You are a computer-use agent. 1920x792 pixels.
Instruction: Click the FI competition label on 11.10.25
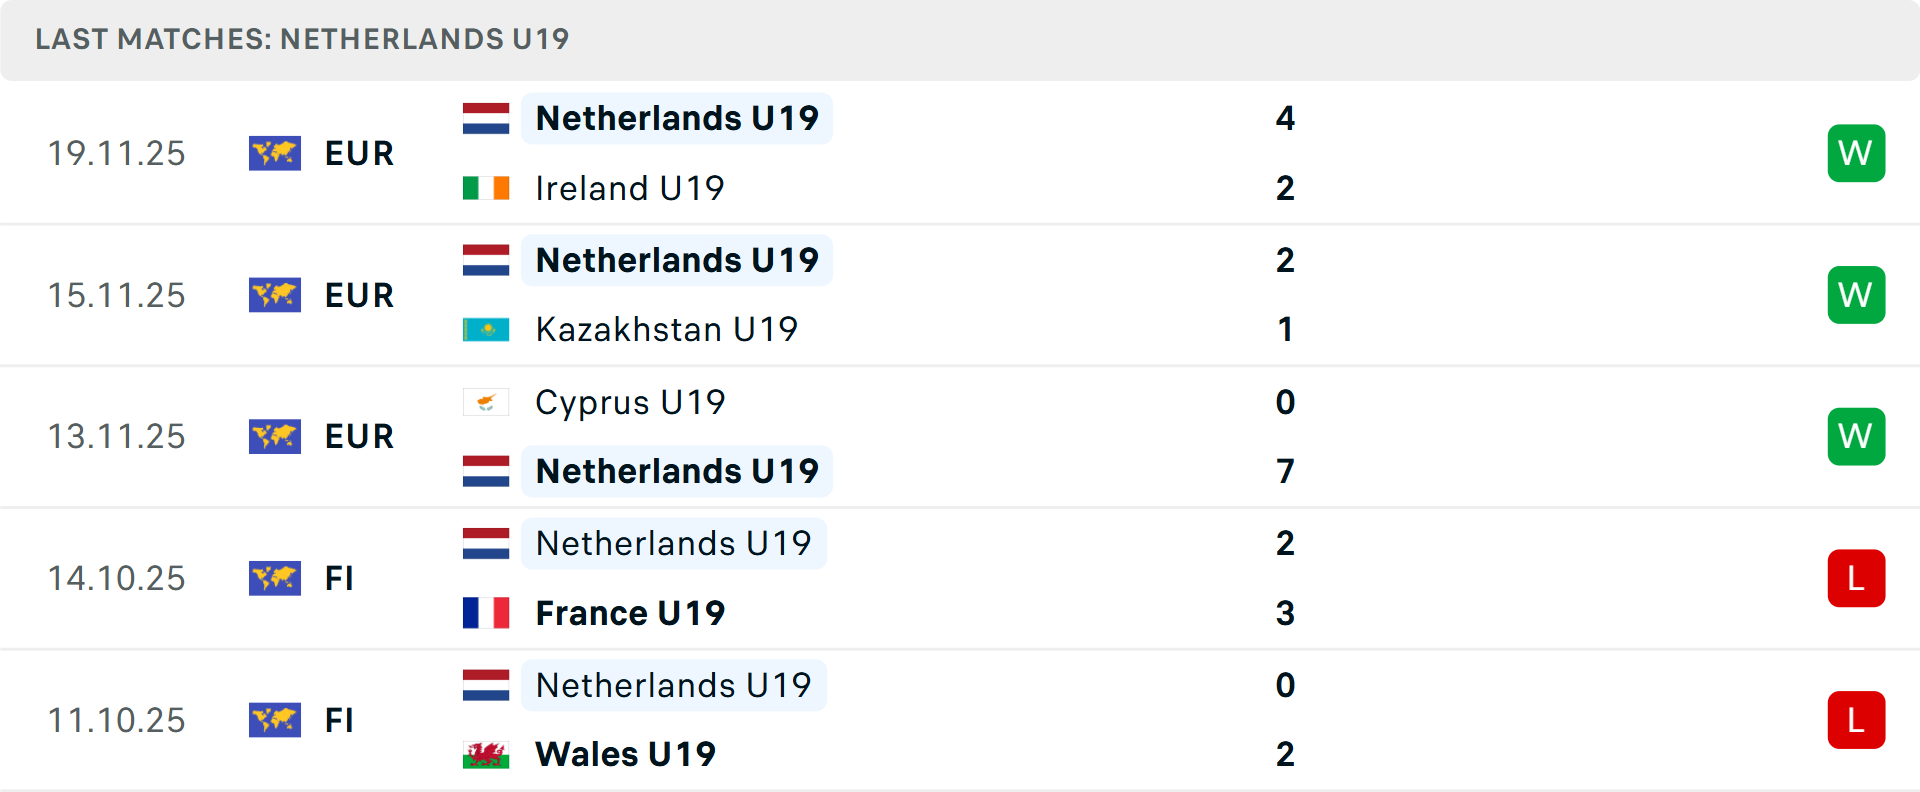click(339, 720)
